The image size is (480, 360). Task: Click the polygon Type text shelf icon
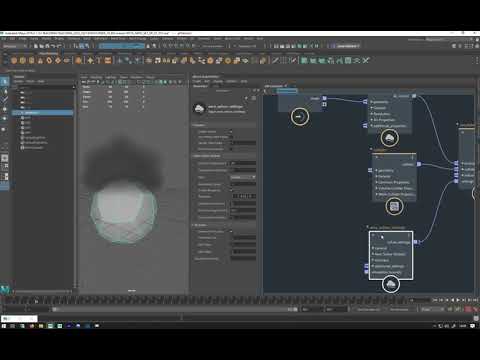[99, 60]
